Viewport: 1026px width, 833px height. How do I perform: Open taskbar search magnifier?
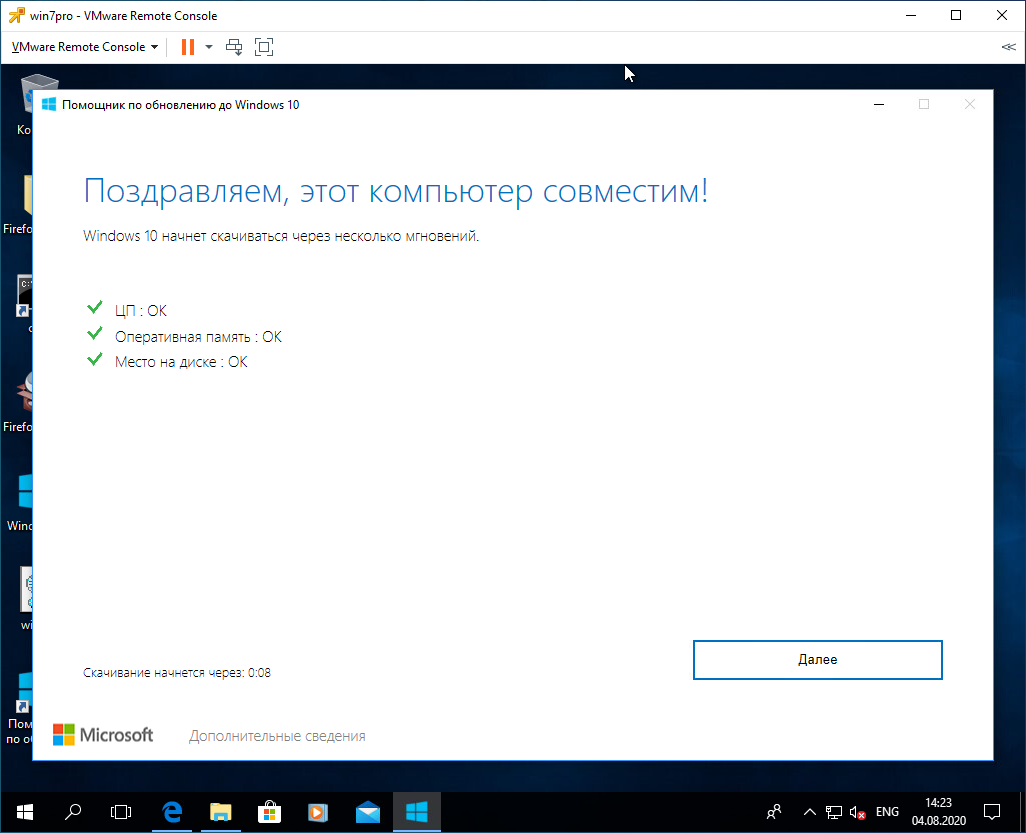pyautogui.click(x=73, y=812)
